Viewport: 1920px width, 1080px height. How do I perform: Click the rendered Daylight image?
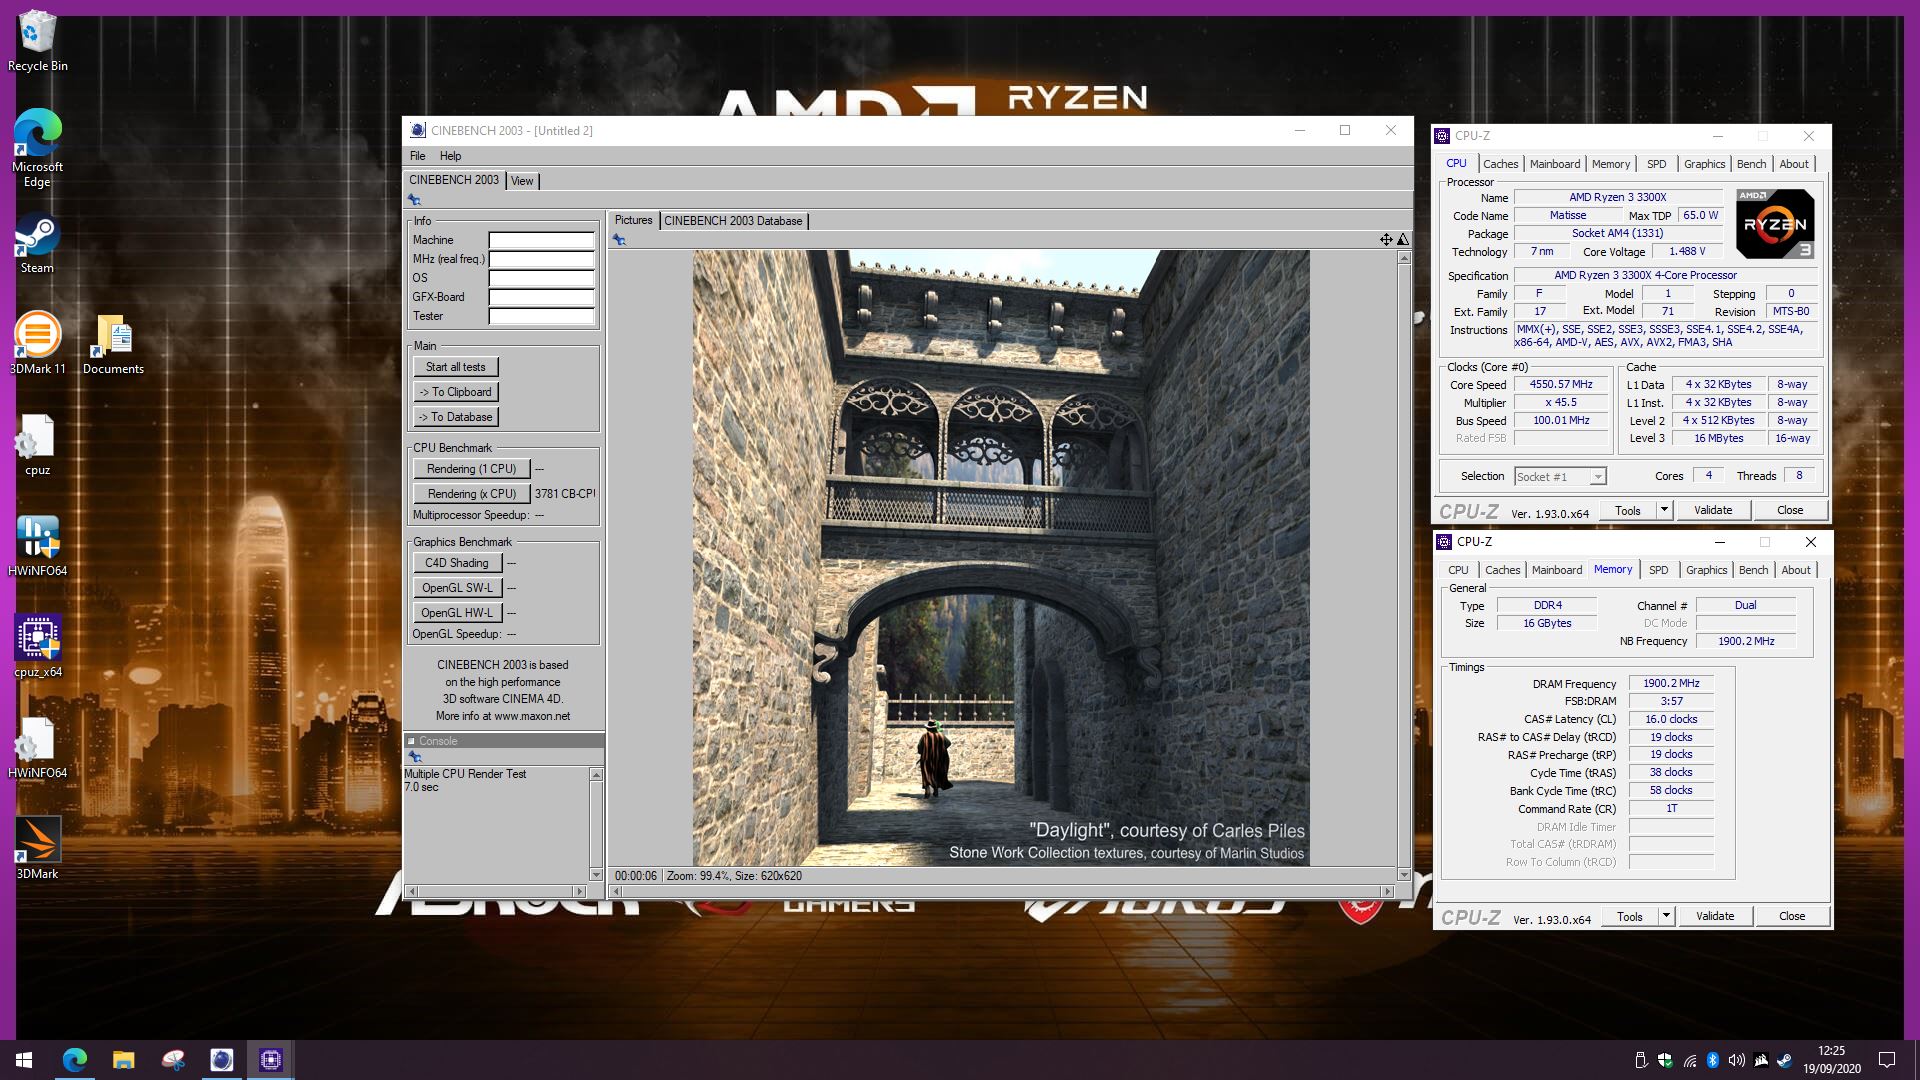1001,558
